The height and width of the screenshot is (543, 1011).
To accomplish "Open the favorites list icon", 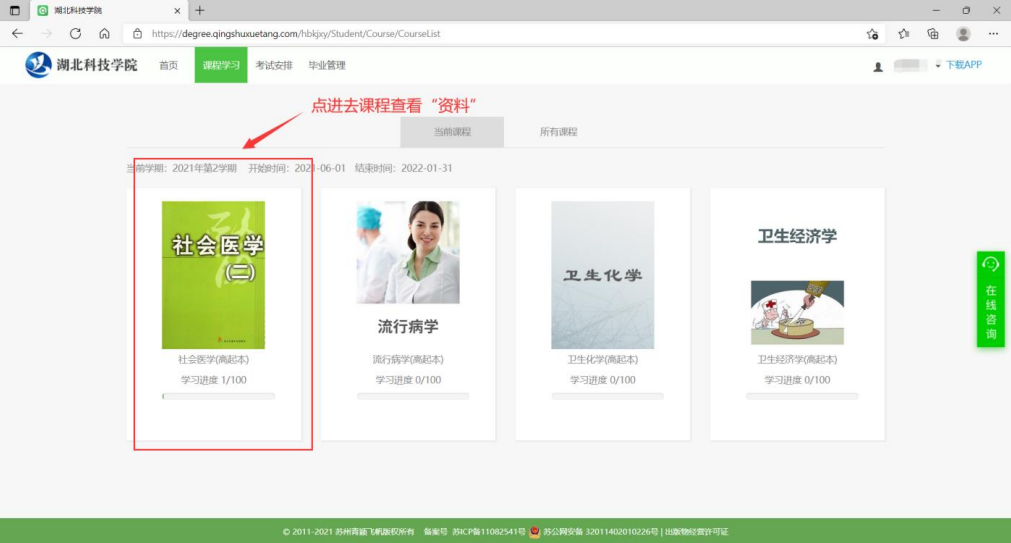I will coord(903,34).
